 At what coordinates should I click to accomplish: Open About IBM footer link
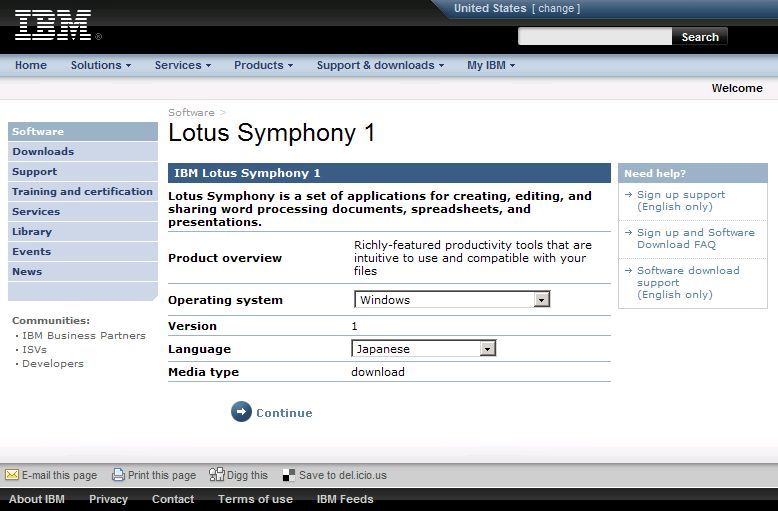click(37, 499)
